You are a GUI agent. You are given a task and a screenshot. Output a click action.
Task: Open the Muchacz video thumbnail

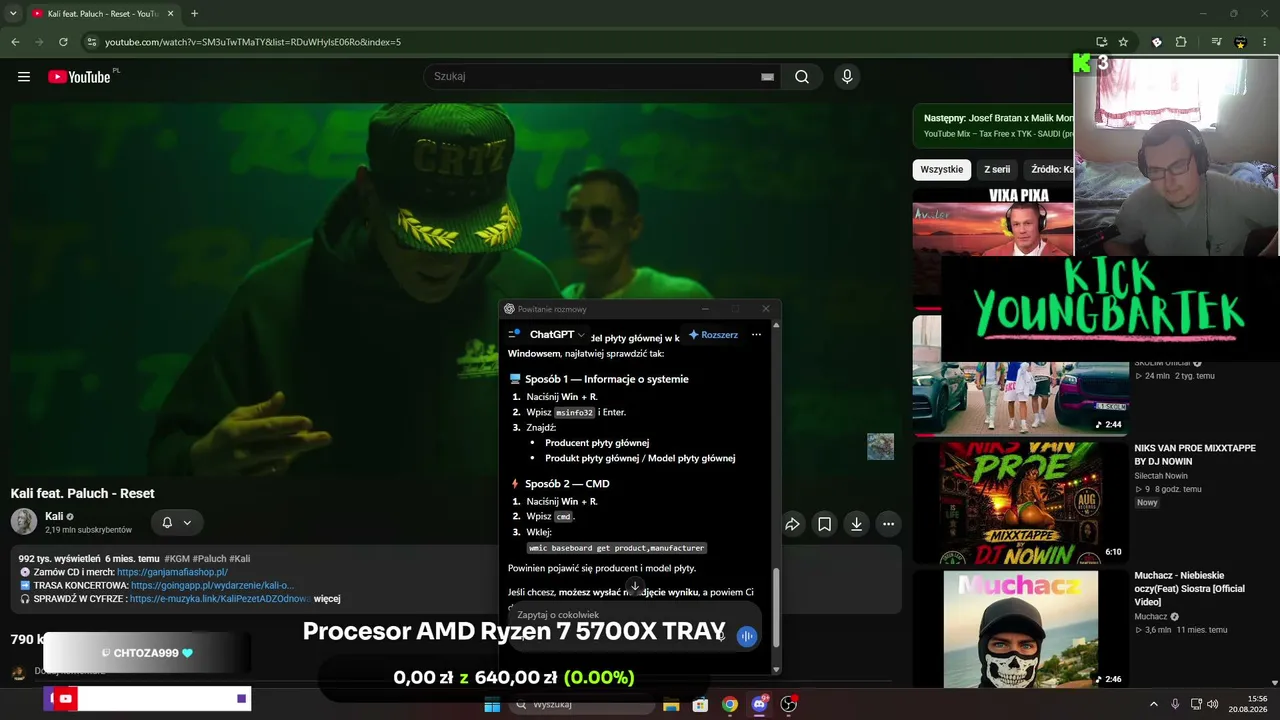click(1021, 629)
